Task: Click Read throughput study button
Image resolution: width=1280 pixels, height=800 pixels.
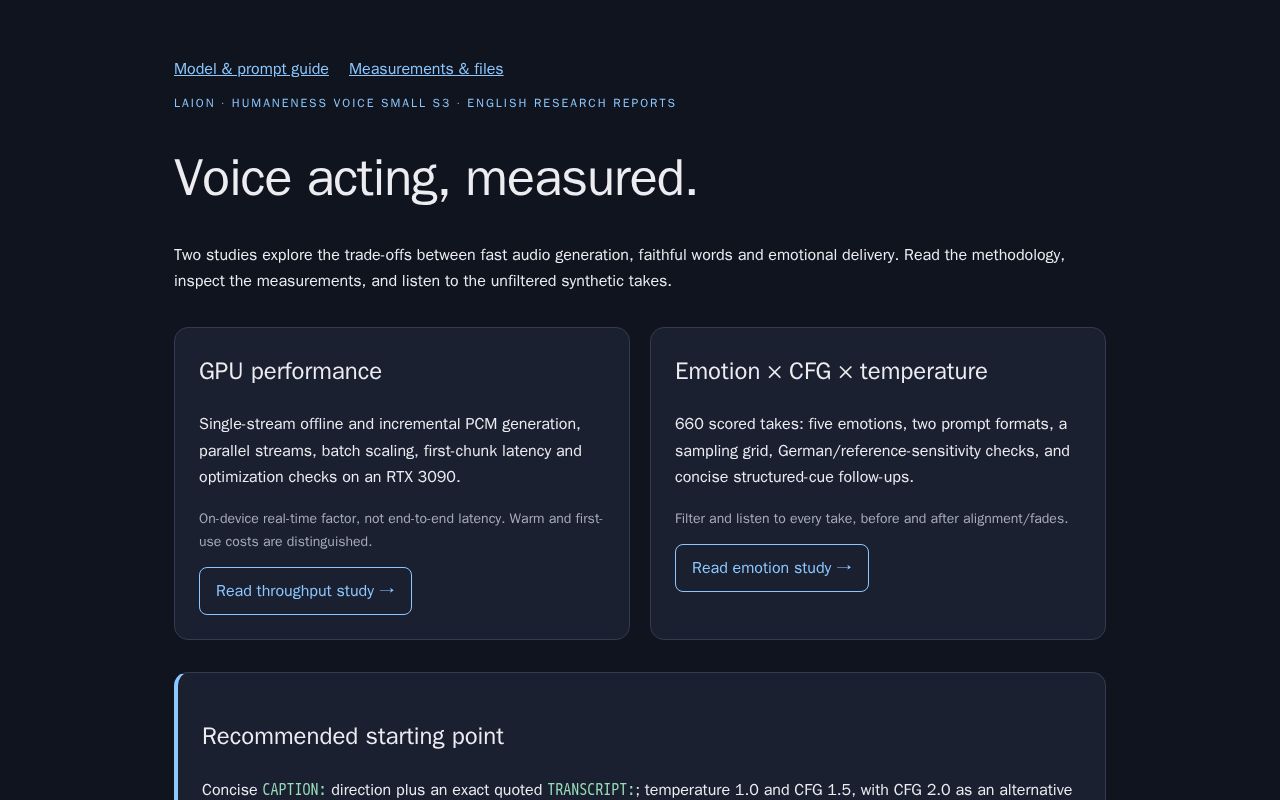Action: (x=305, y=591)
